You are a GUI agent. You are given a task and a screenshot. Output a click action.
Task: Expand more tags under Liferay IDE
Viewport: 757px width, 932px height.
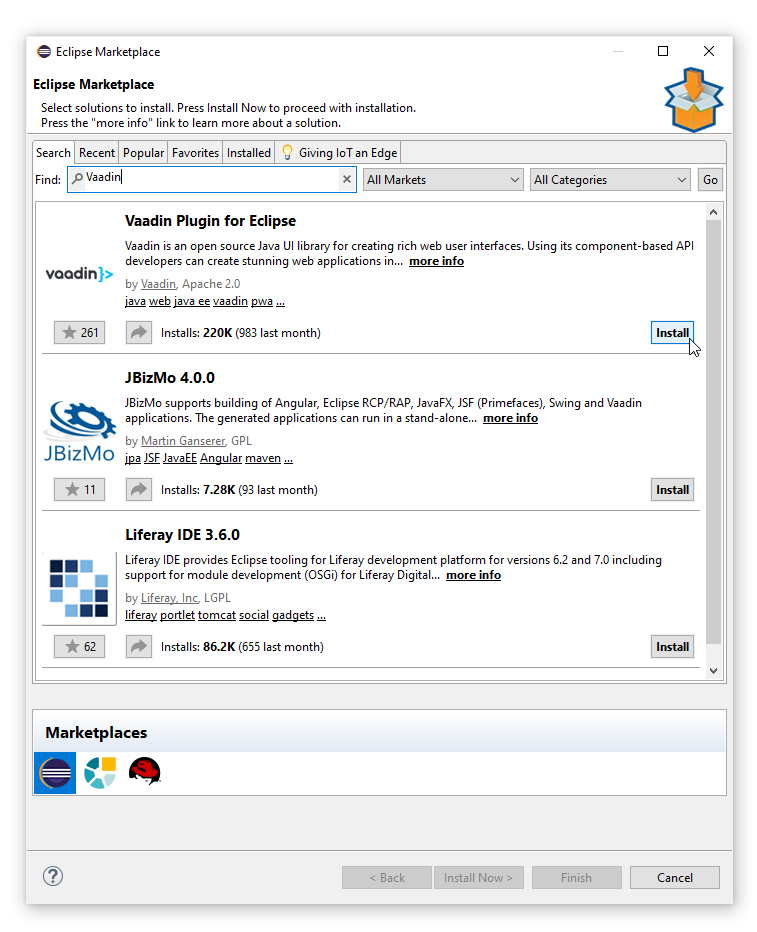[321, 615]
